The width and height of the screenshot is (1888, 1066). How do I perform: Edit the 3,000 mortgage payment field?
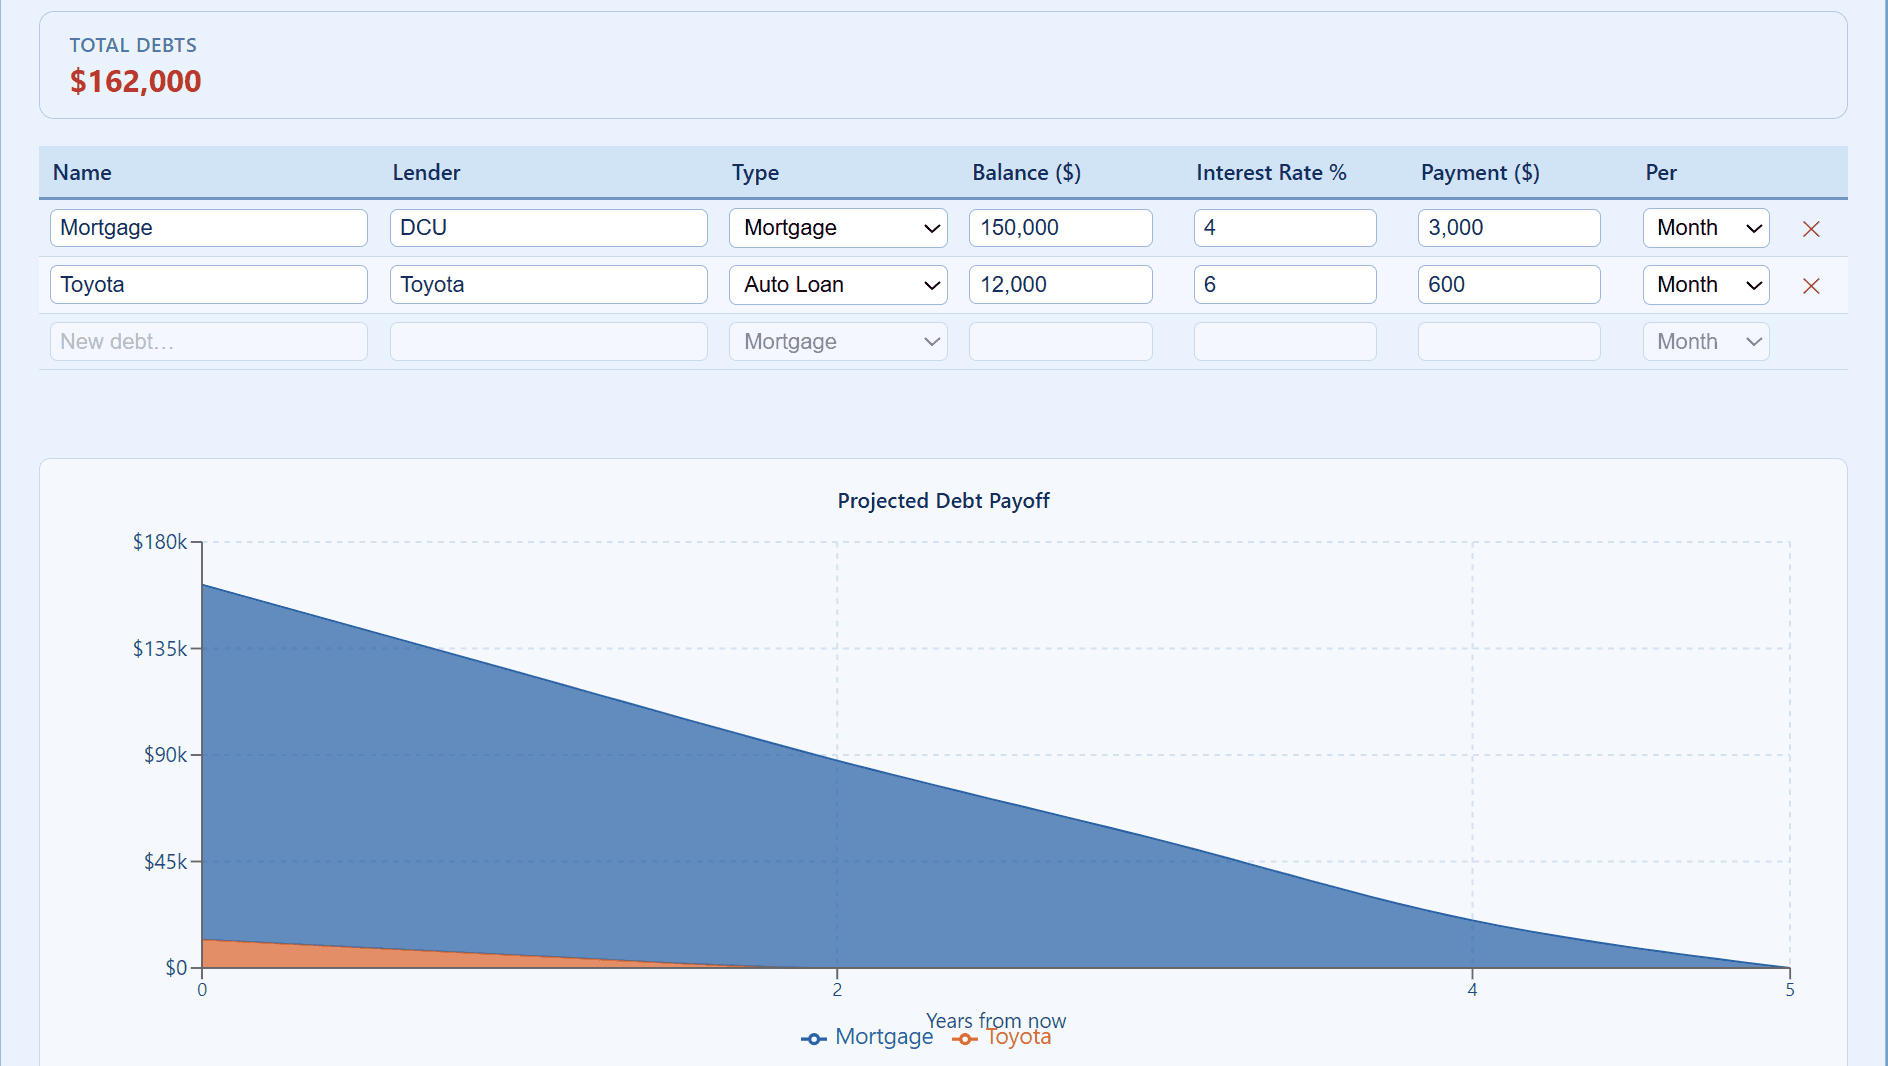pyautogui.click(x=1509, y=228)
